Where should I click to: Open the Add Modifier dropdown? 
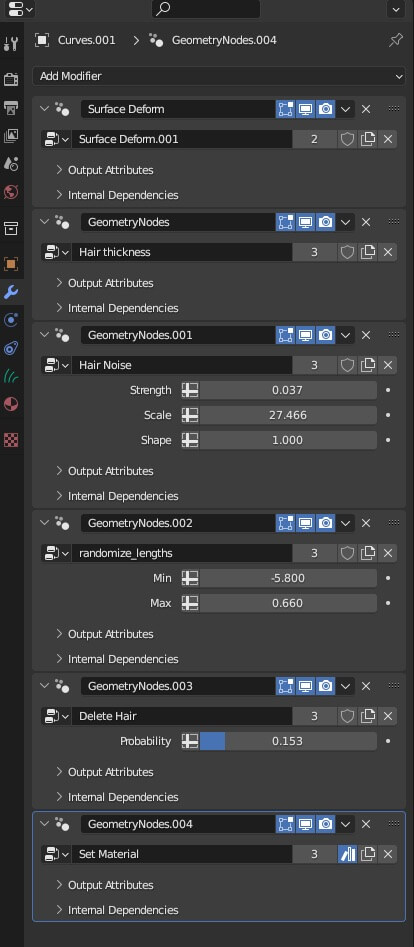[x=218, y=76]
